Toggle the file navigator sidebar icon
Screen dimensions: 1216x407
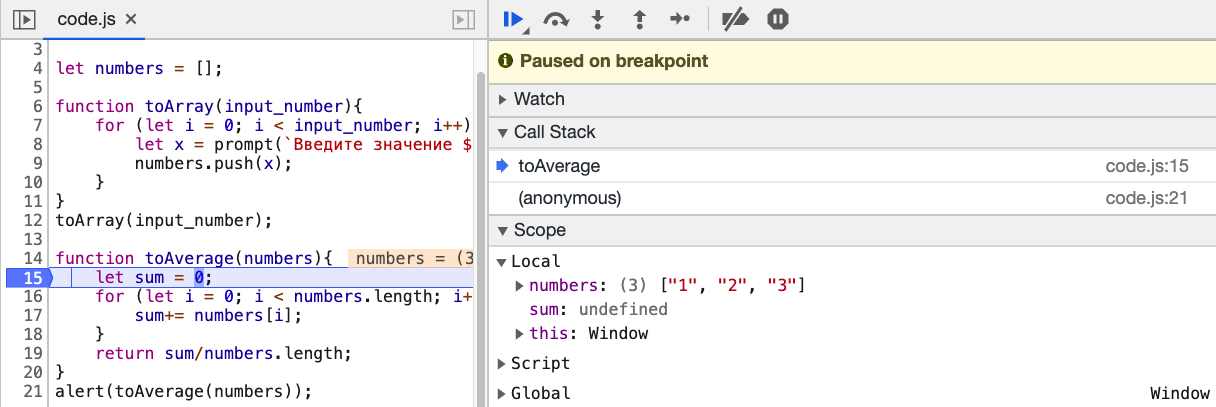click(x=25, y=19)
